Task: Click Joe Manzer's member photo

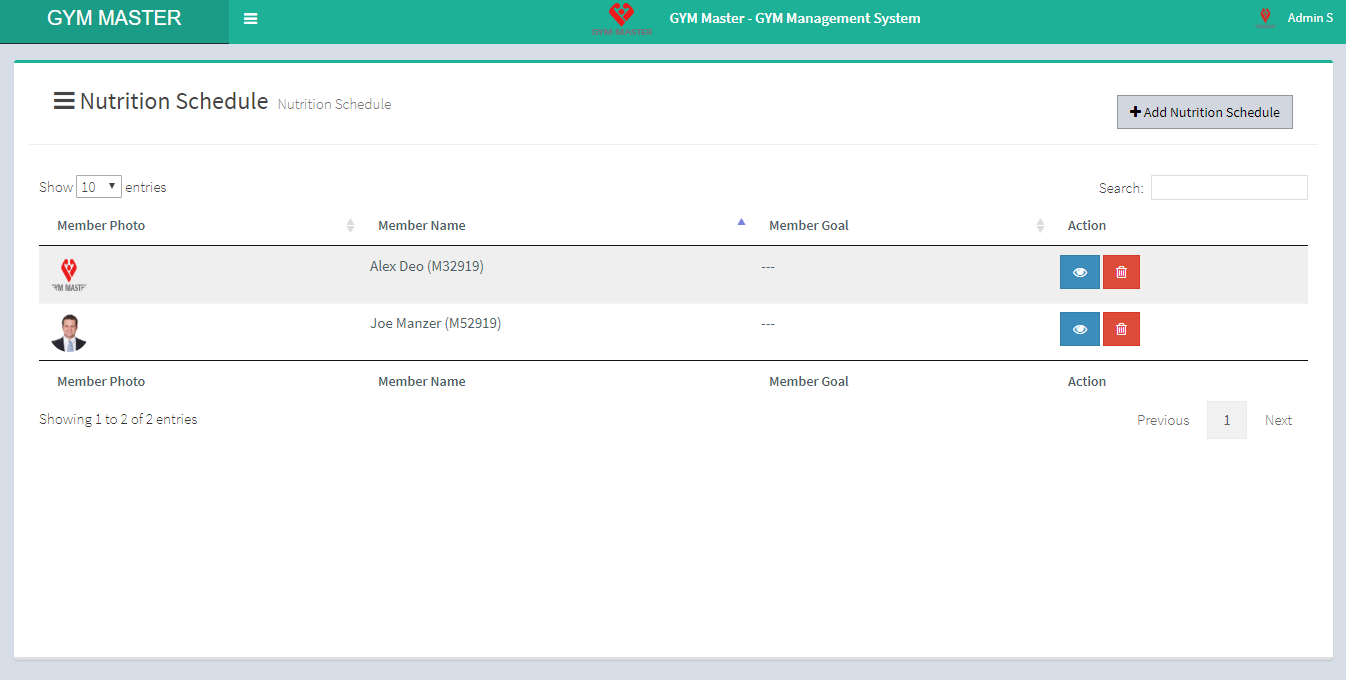Action: (69, 333)
